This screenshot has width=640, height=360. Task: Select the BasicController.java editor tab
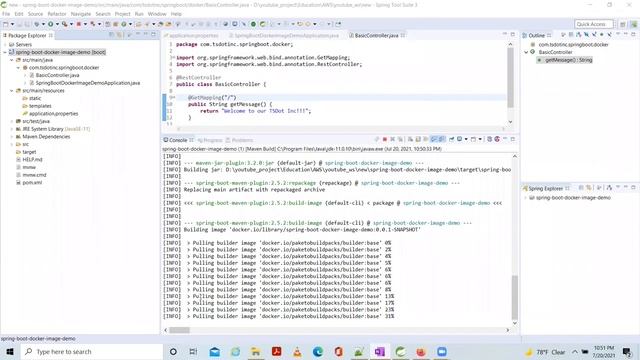pyautogui.click(x=376, y=36)
